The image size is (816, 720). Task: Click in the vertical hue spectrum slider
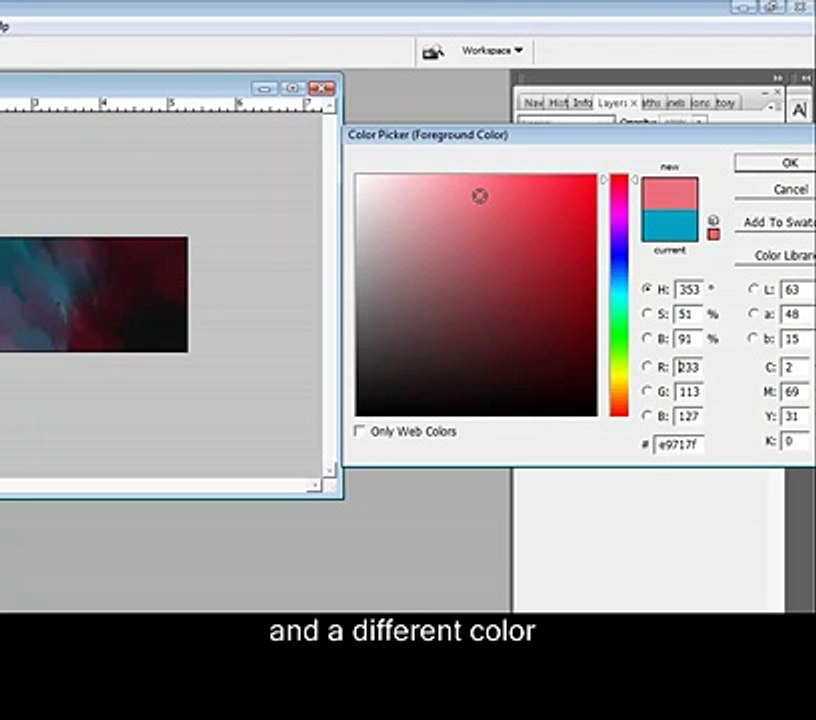coord(619,295)
